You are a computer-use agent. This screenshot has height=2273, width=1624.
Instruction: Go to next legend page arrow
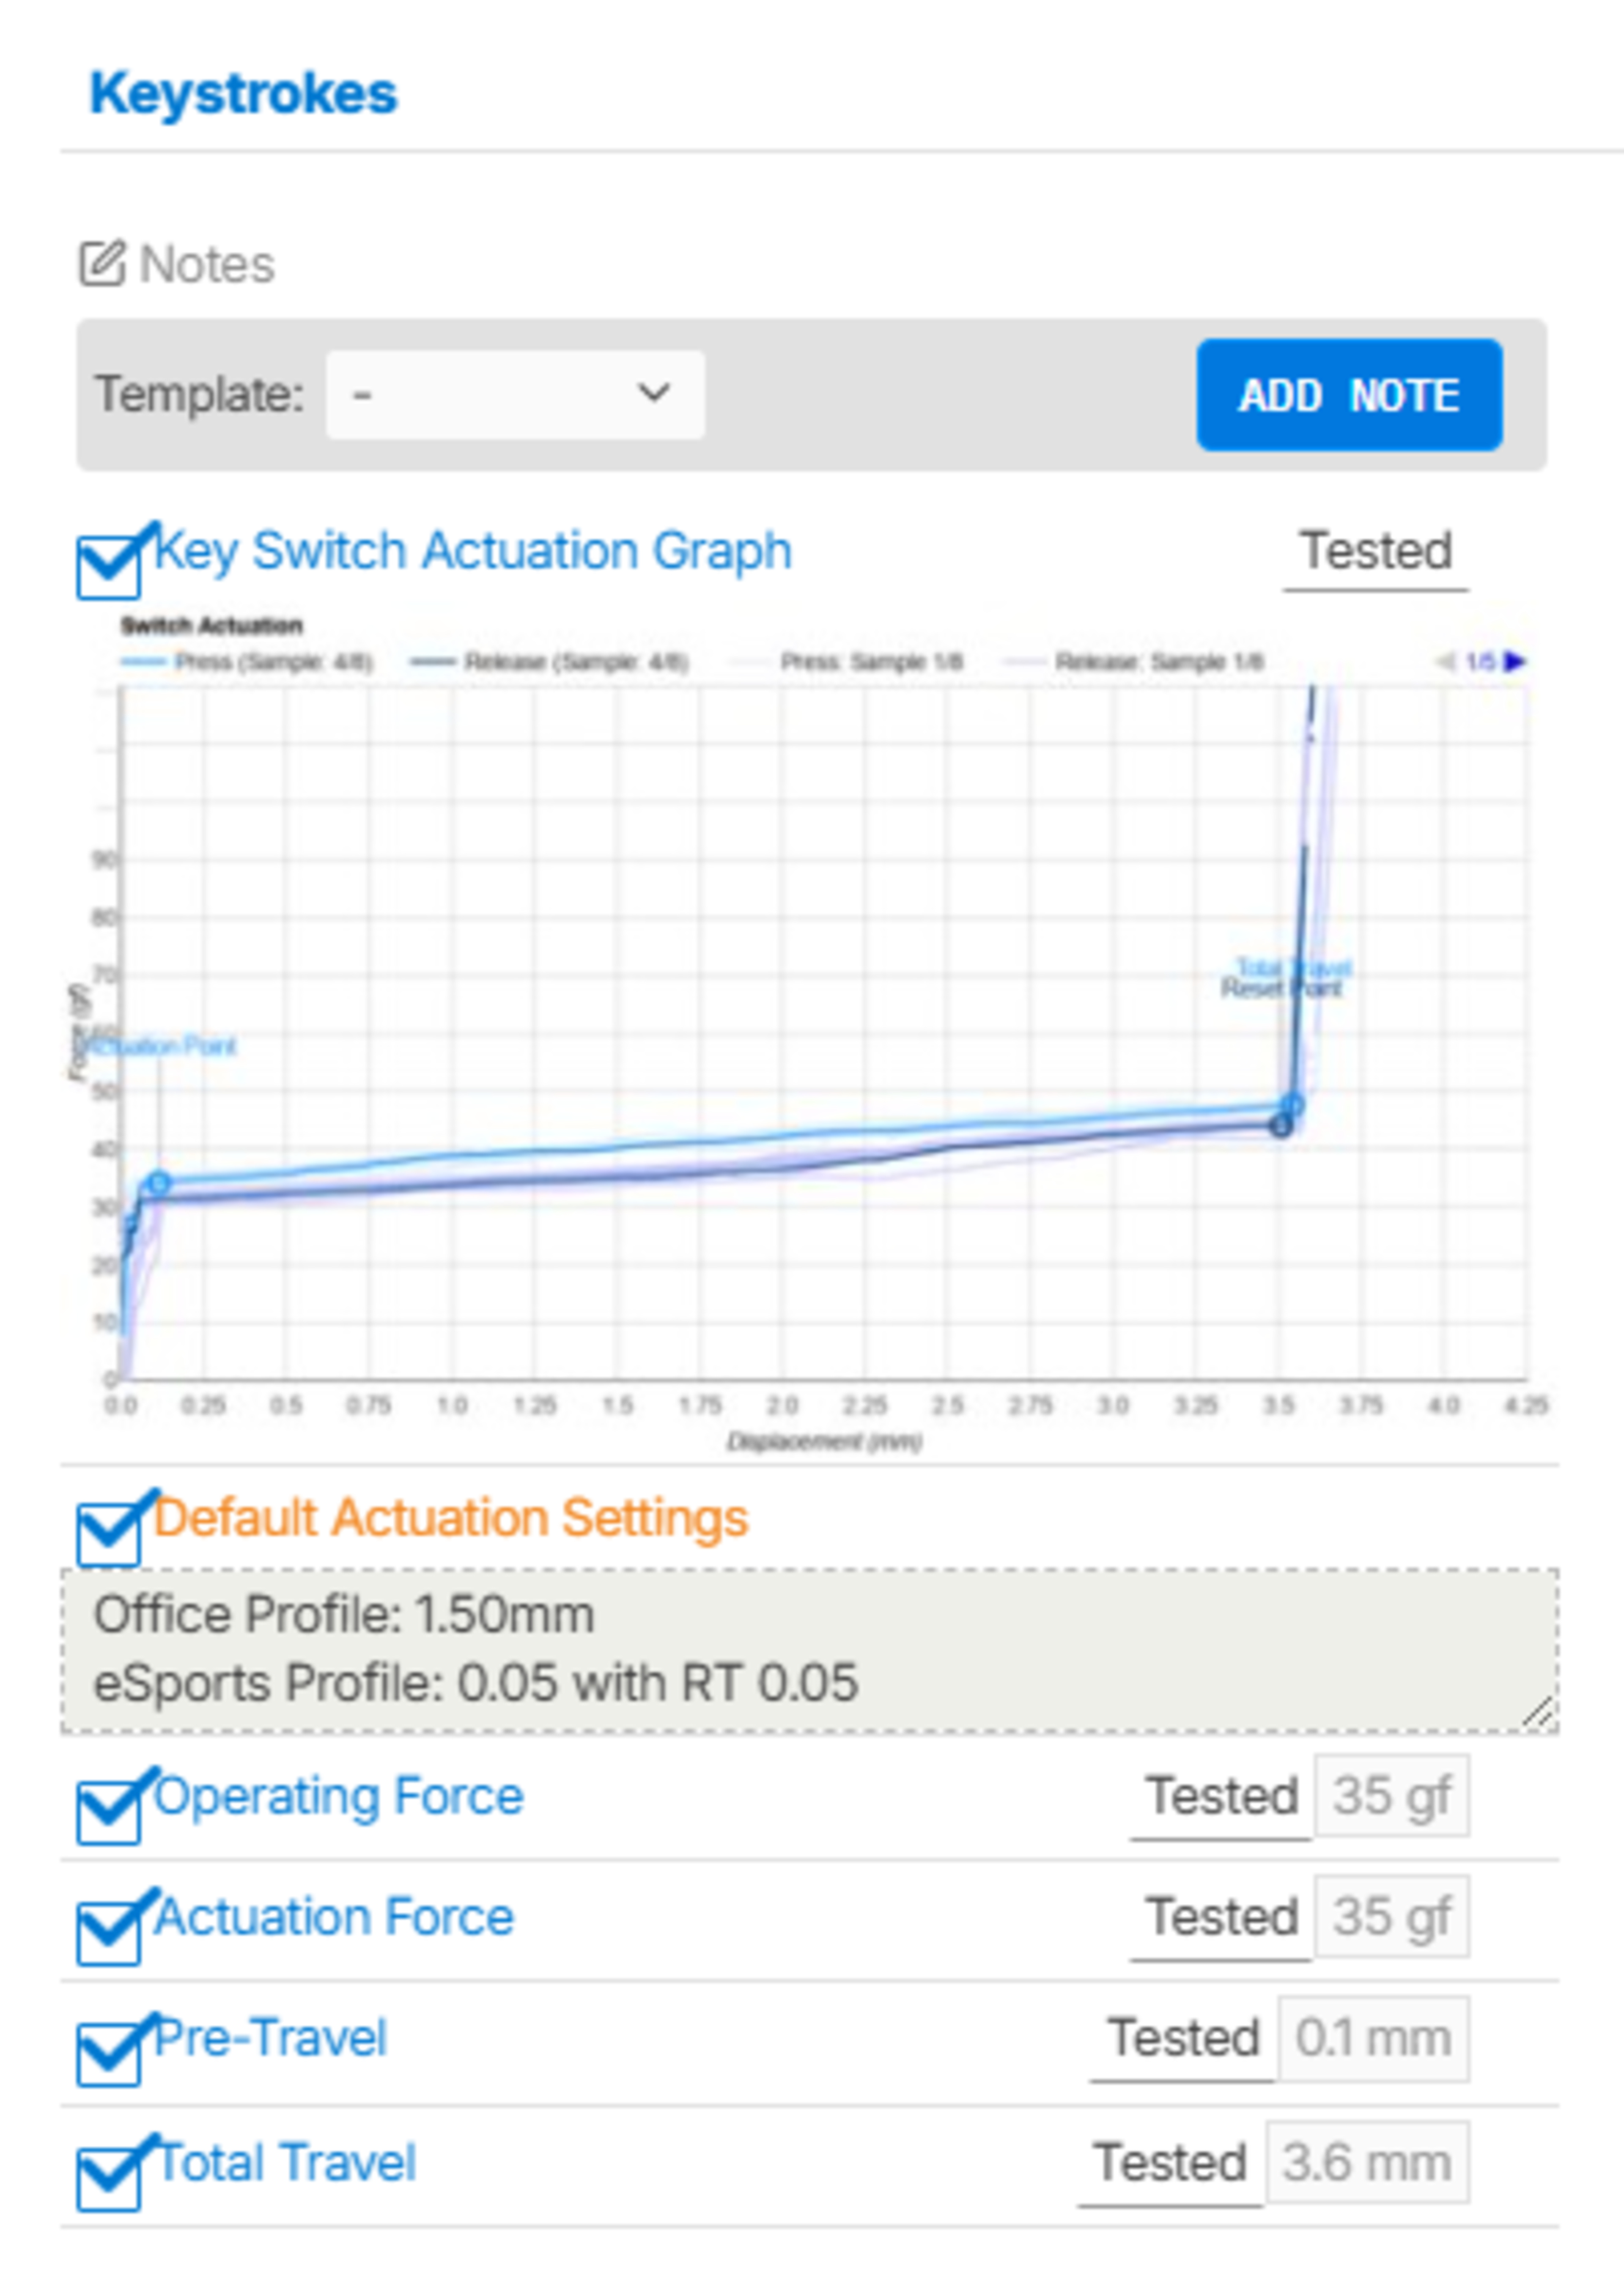click(x=1516, y=661)
